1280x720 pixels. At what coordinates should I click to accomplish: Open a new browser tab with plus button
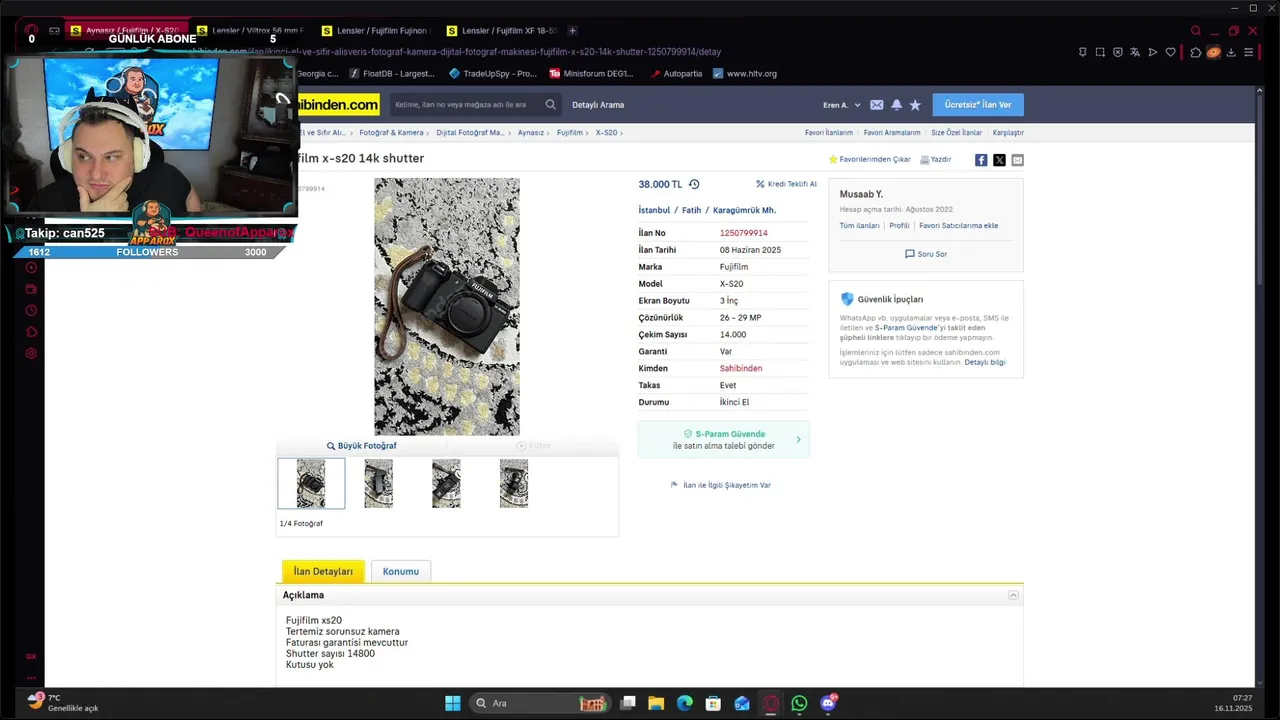[572, 31]
